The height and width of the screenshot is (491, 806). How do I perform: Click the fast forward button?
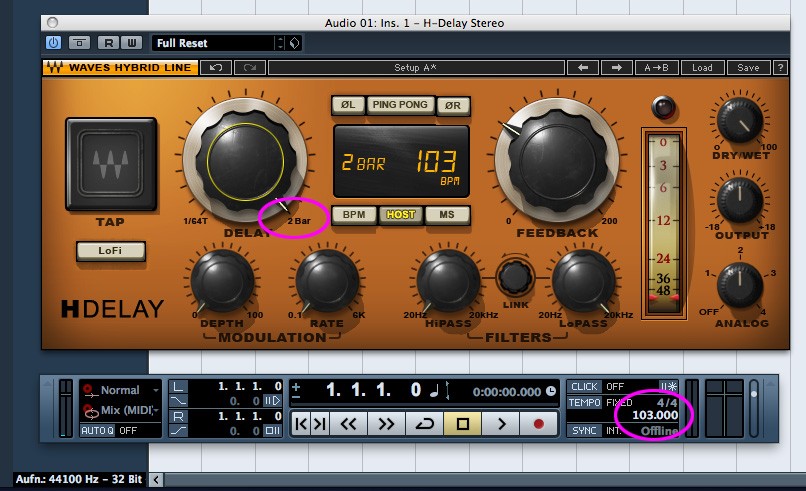click(x=386, y=424)
